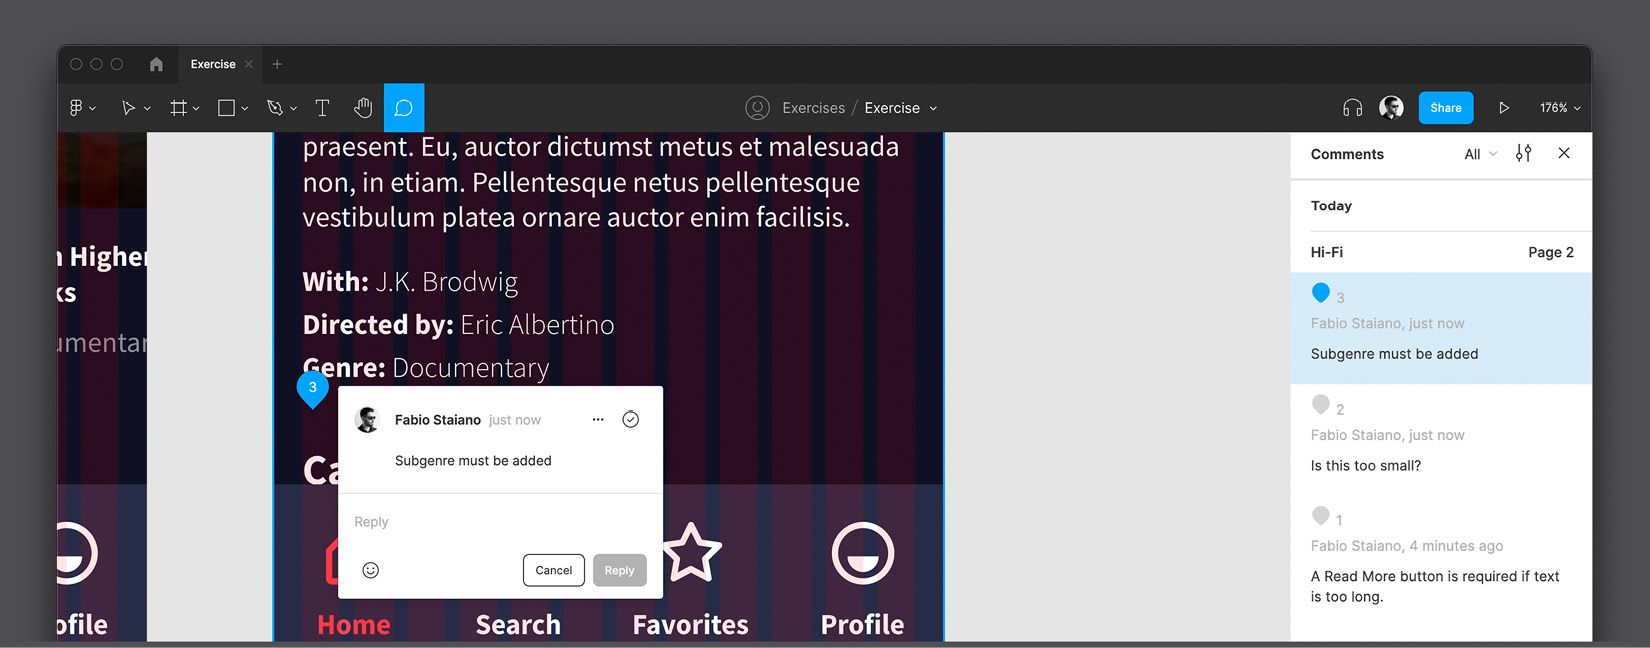Click the Page 2 label
The width and height of the screenshot is (1650, 648).
click(1551, 252)
